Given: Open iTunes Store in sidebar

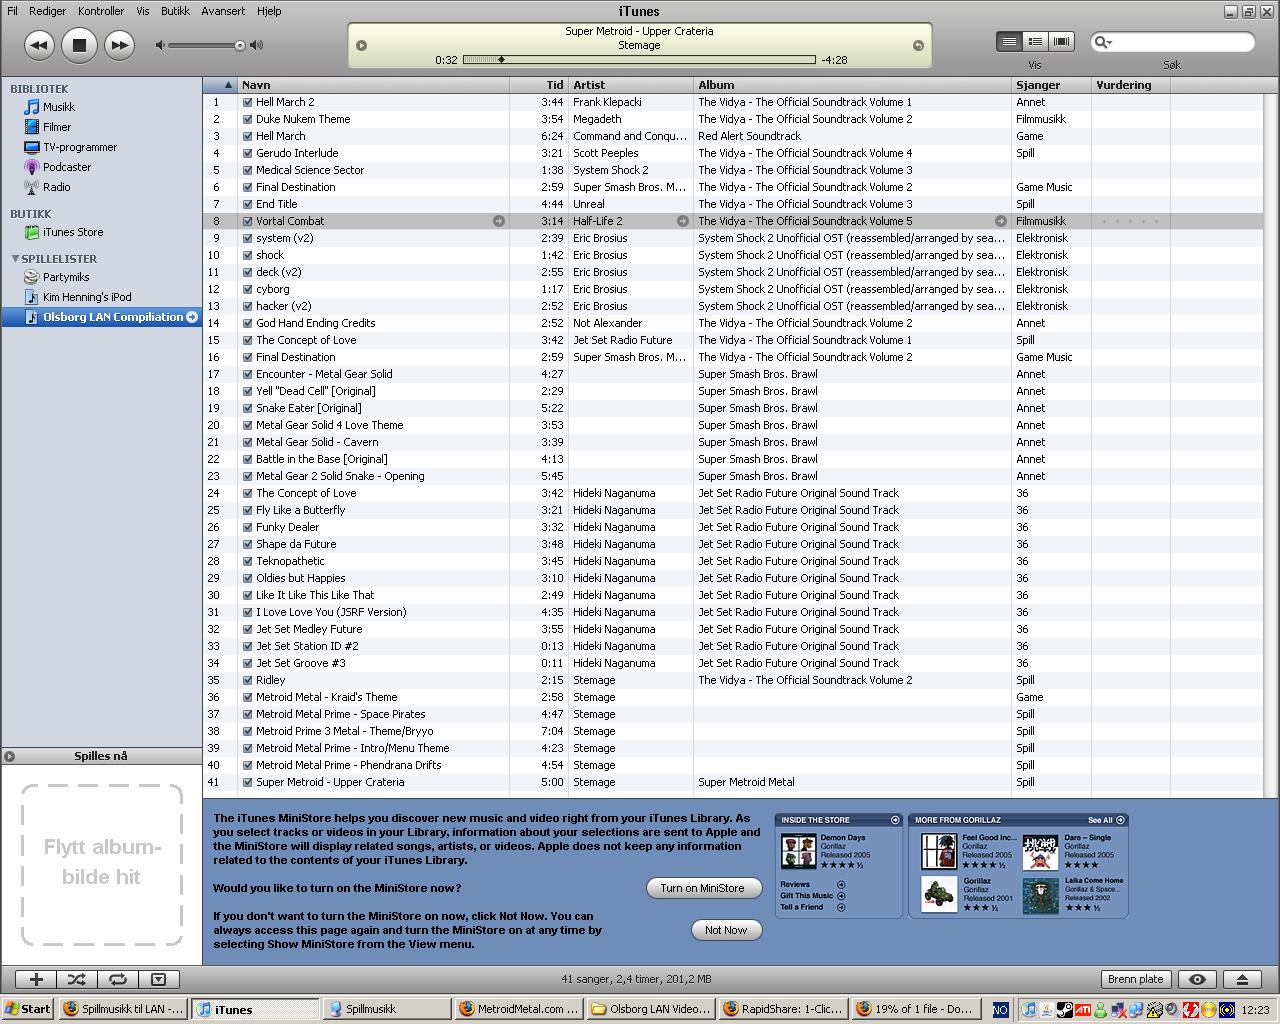Looking at the screenshot, I should click(x=72, y=232).
